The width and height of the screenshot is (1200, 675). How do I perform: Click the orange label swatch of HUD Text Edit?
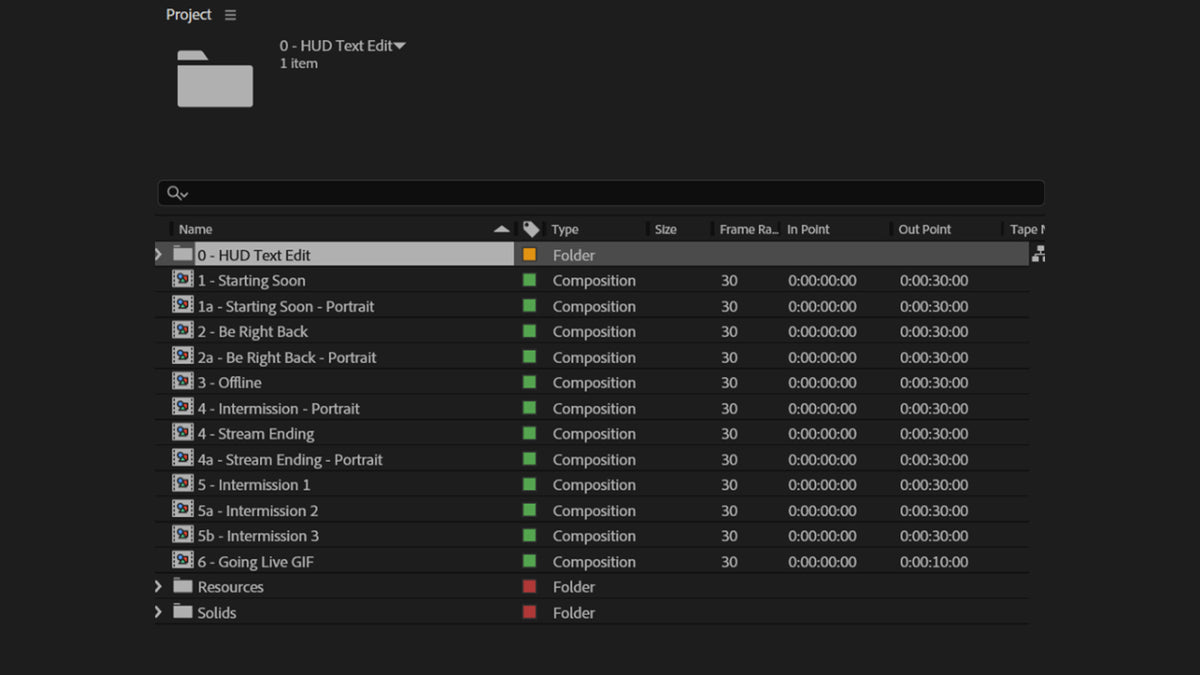(x=530, y=255)
